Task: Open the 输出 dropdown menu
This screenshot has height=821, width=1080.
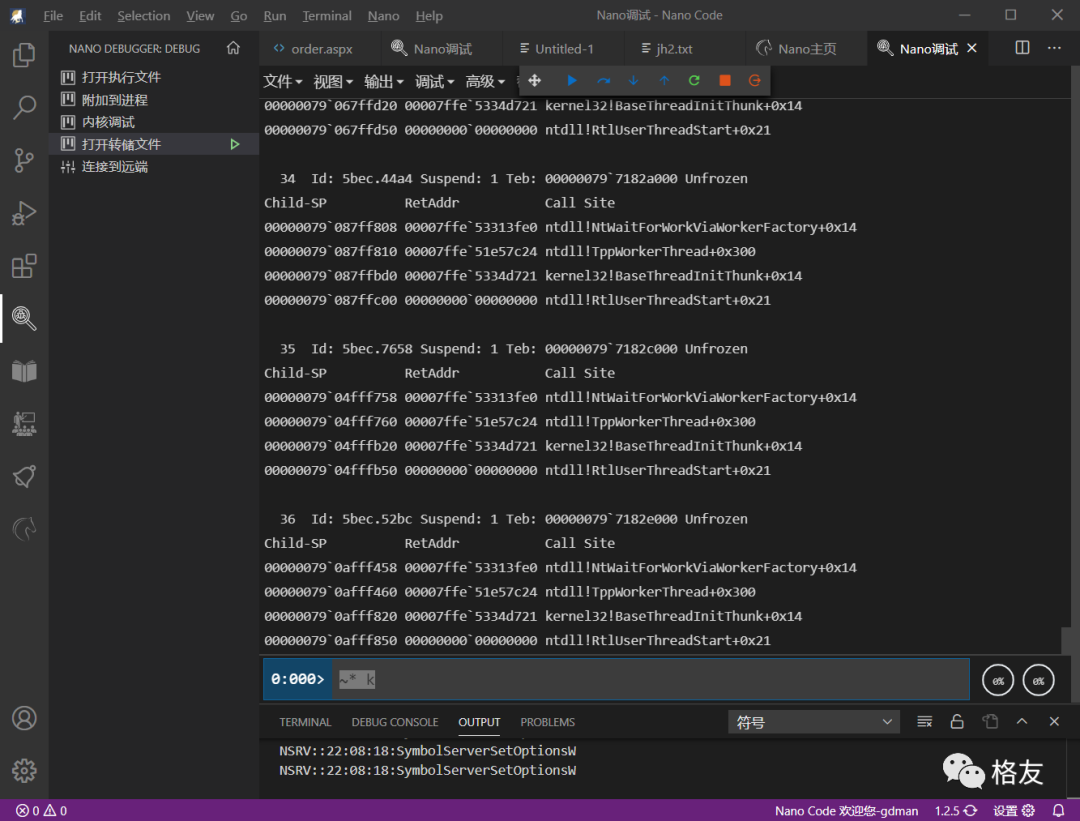Action: tap(384, 81)
